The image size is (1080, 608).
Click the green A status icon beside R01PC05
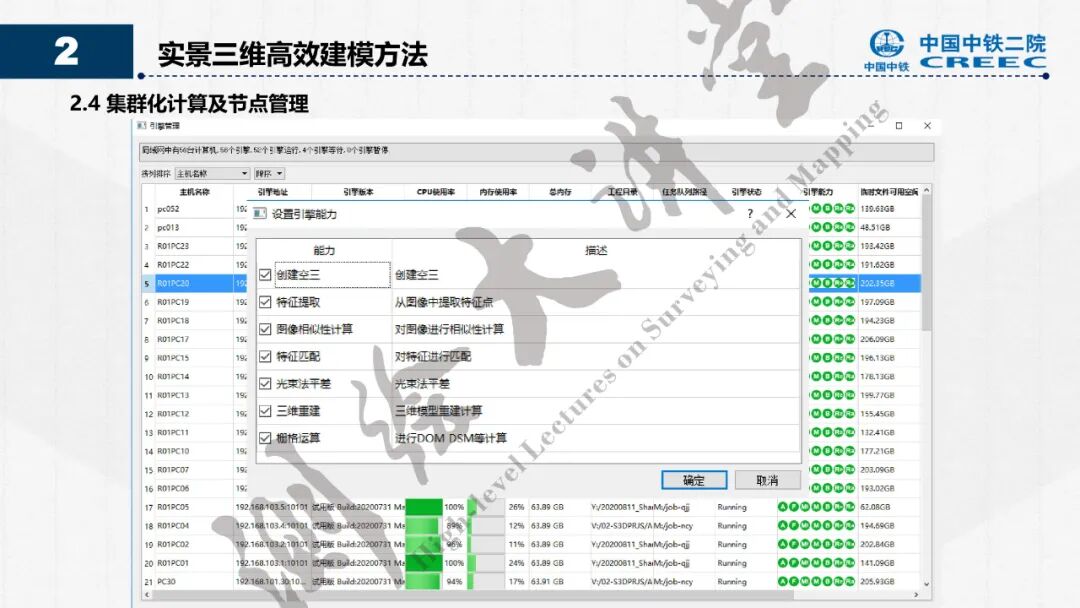(782, 506)
